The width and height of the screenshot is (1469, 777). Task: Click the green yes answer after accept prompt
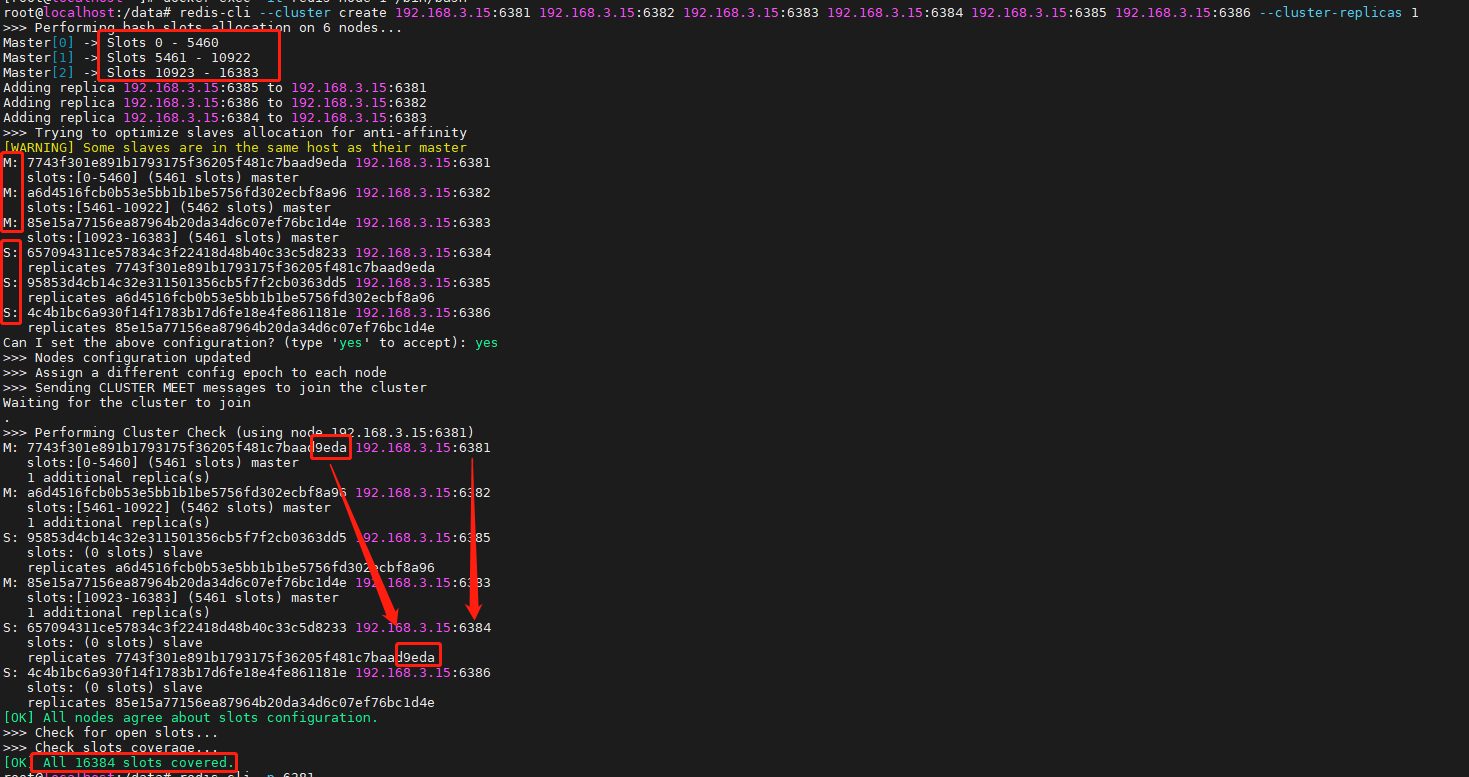click(486, 343)
